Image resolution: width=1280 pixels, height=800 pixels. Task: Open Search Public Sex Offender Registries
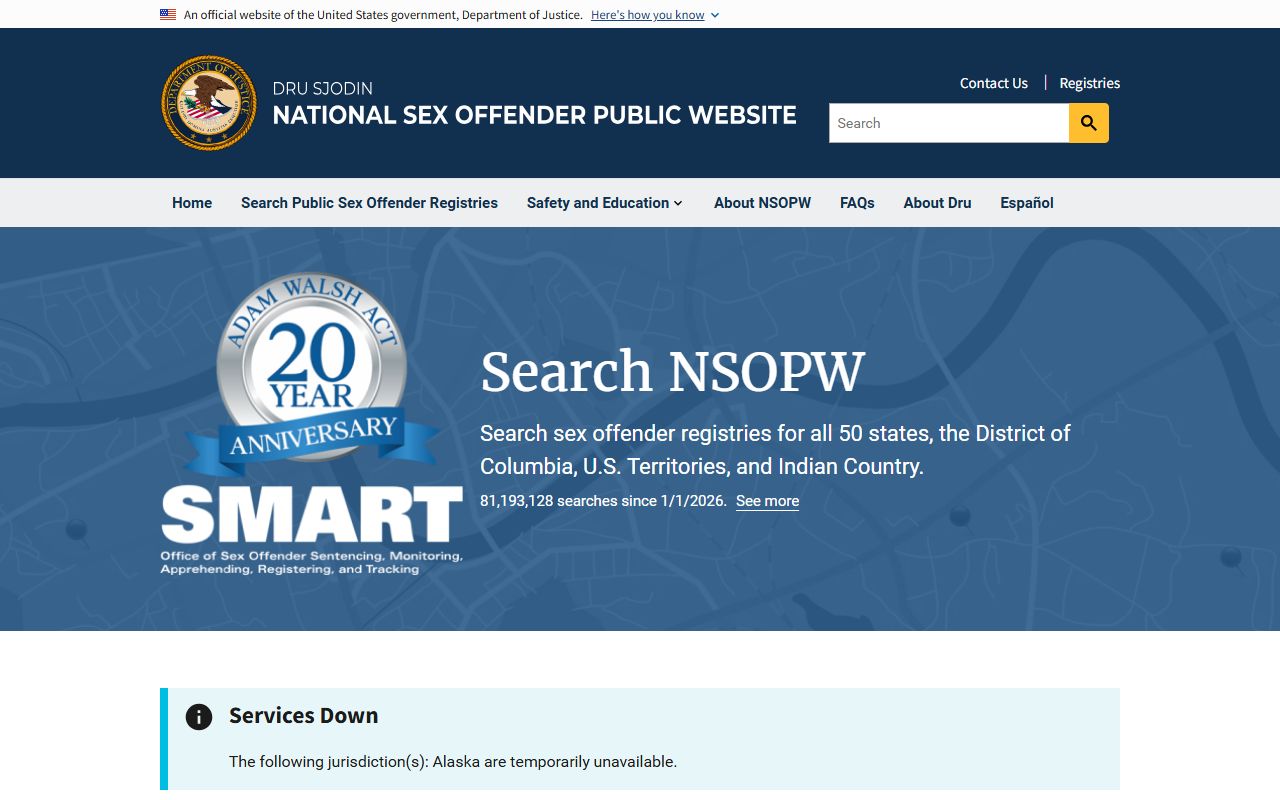point(369,203)
